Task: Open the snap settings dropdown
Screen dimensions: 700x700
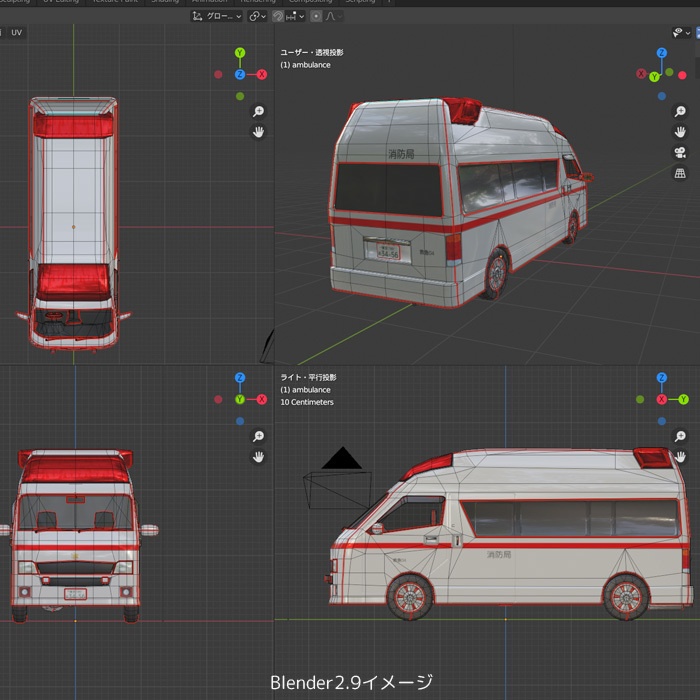Action: click(x=295, y=17)
